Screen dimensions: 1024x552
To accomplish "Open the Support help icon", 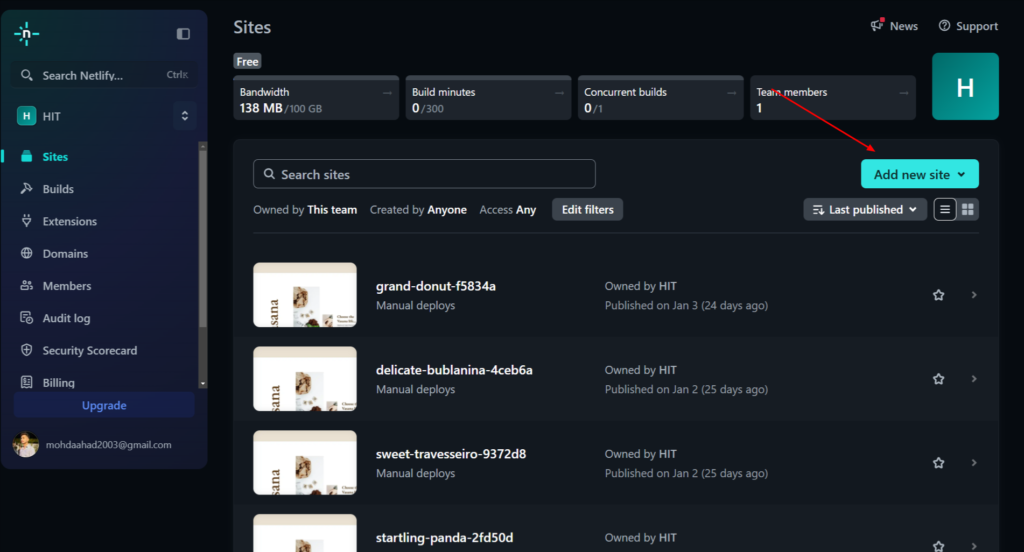I will tap(944, 25).
